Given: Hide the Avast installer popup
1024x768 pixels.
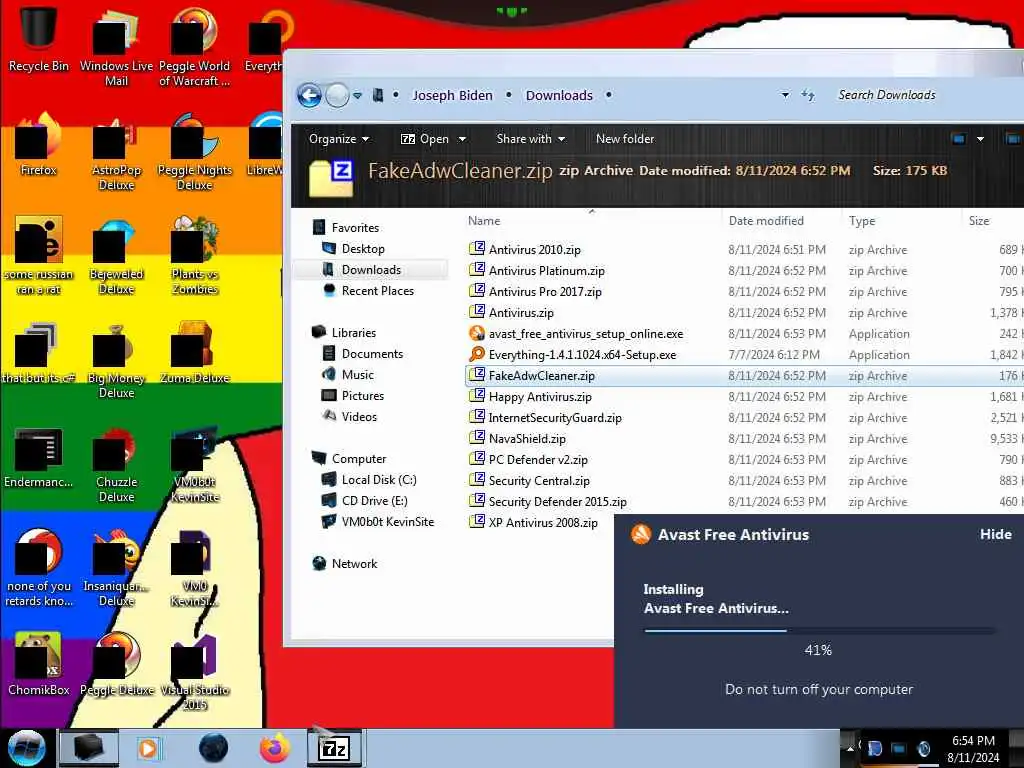Looking at the screenshot, I should [995, 534].
